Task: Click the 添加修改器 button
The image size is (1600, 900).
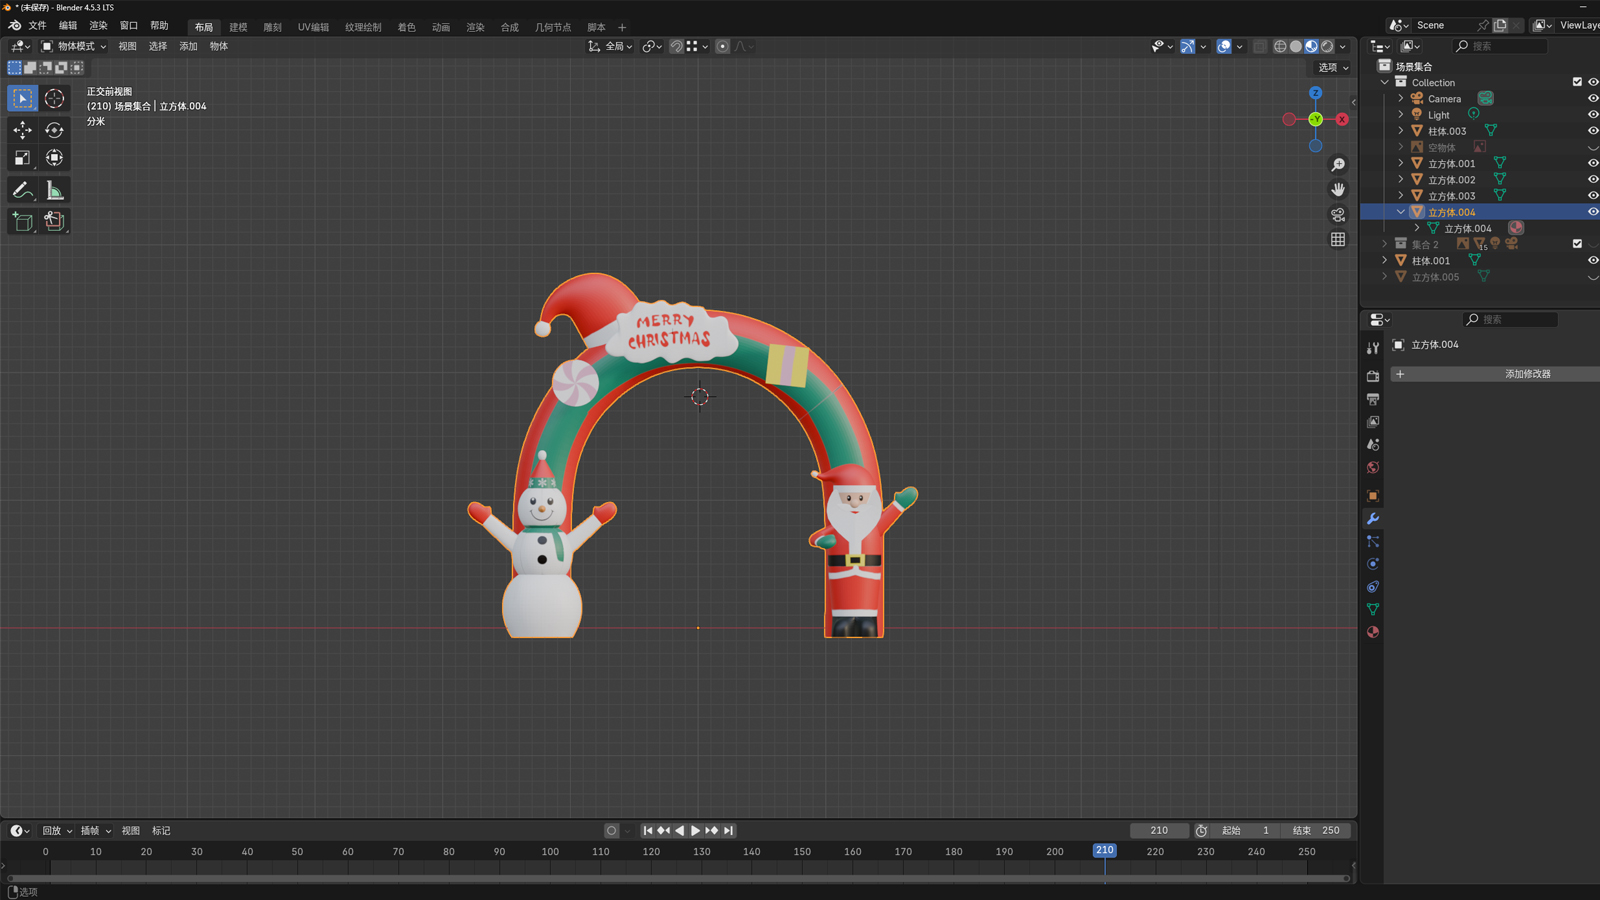Action: tap(1527, 374)
